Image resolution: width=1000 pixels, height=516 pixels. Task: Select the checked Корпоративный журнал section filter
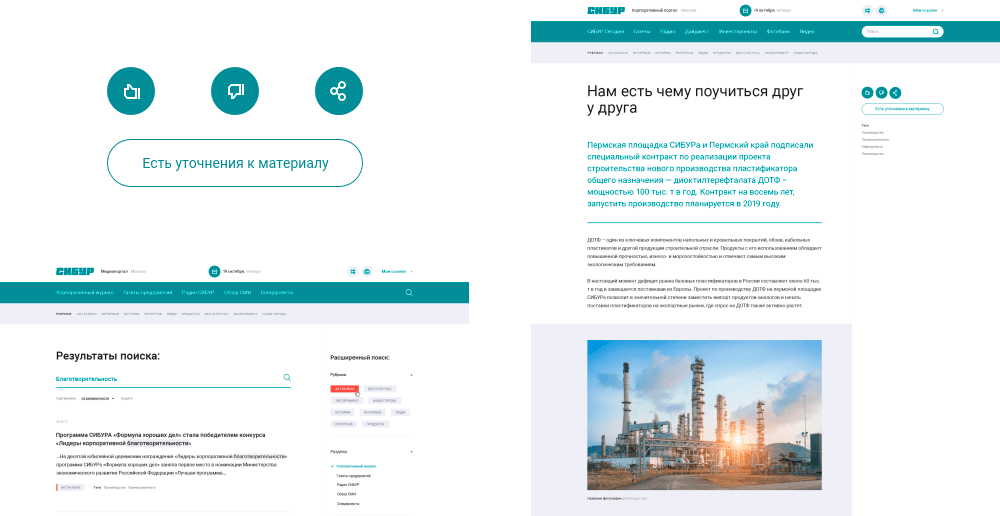[x=355, y=466]
